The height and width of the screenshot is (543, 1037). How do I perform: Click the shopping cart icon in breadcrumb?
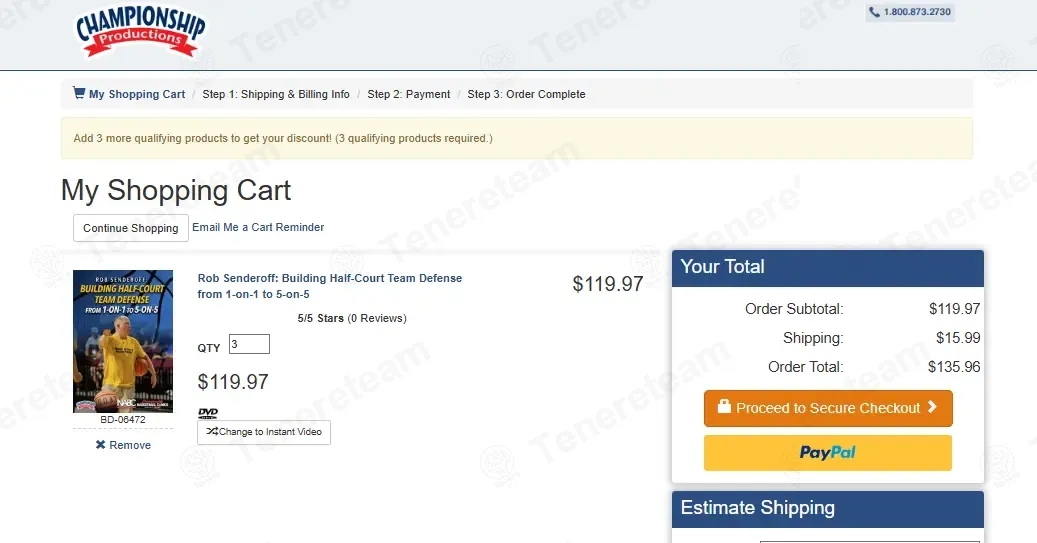[x=79, y=93]
